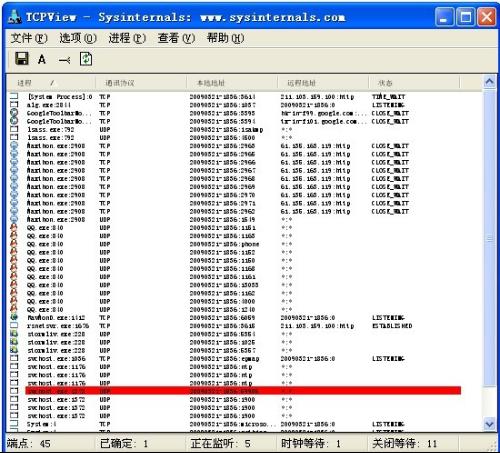The width and height of the screenshot is (500, 453).
Task: Click icon of svchost.exe epmap row
Action: click(14, 359)
